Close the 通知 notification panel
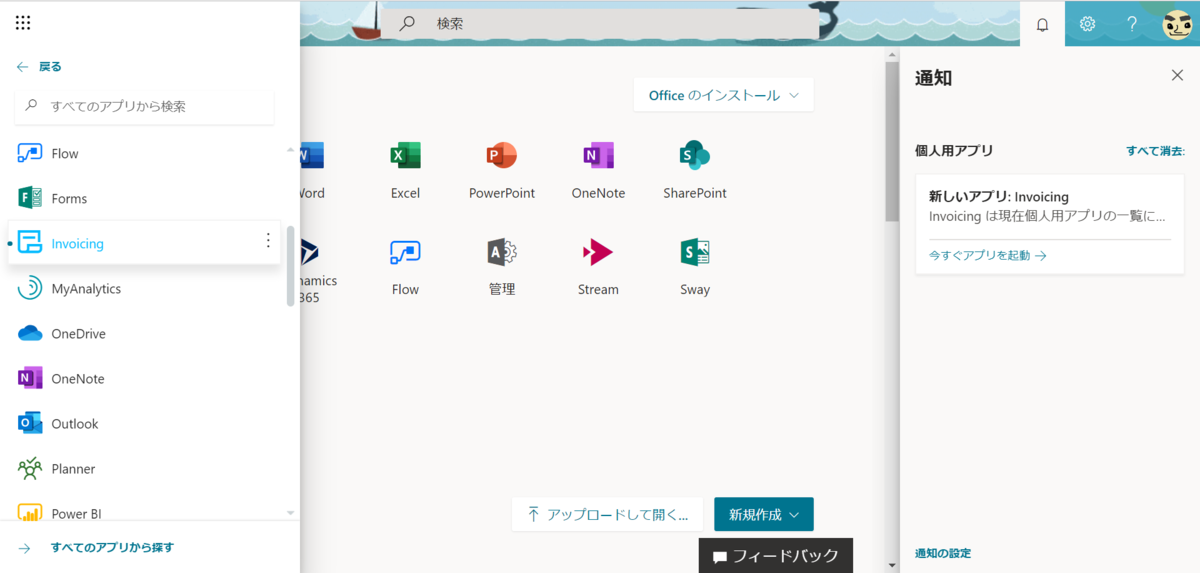 1177,76
